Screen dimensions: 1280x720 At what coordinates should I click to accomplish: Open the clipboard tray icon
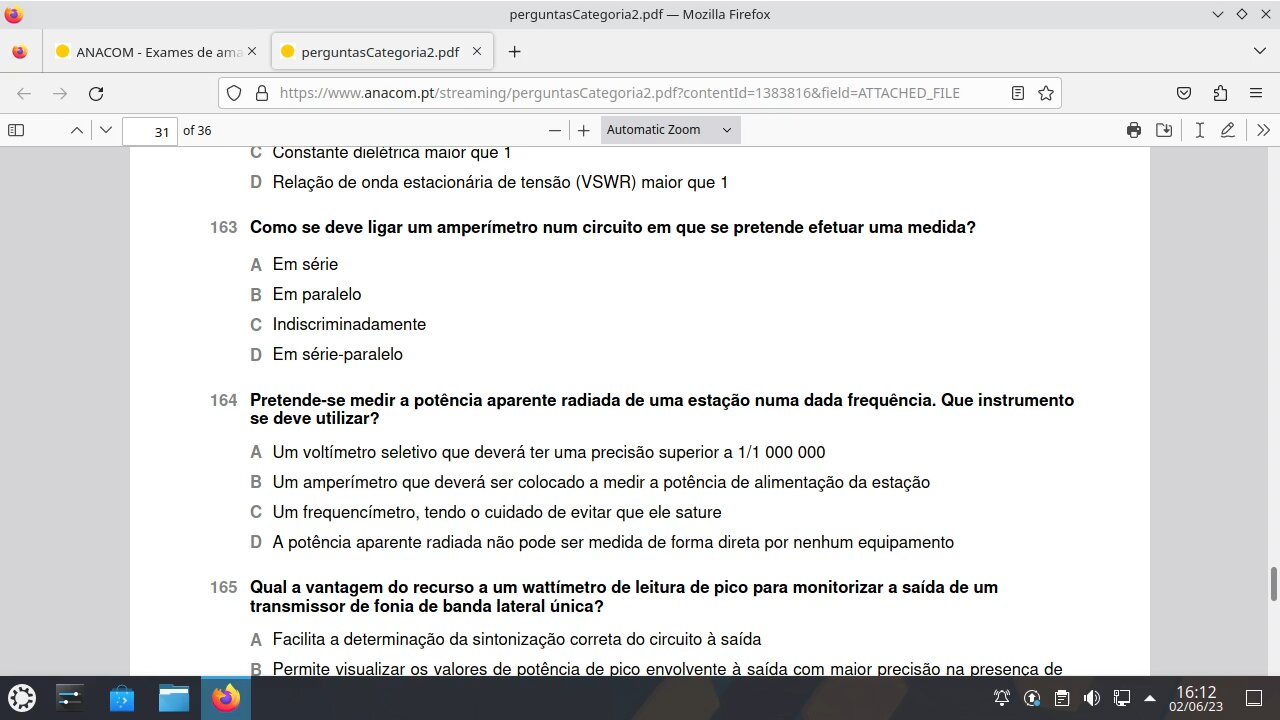(x=1062, y=698)
